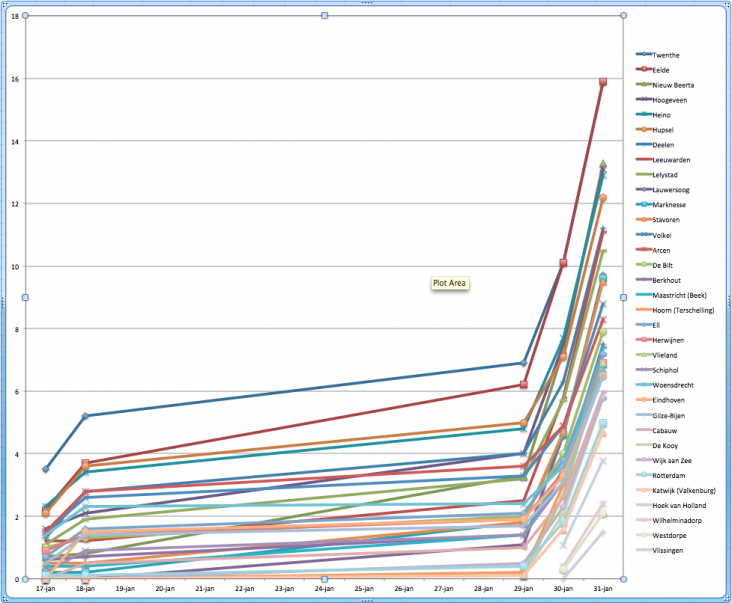
Task: Select Twenthe data marker at 18-jan
Action: 86,416
